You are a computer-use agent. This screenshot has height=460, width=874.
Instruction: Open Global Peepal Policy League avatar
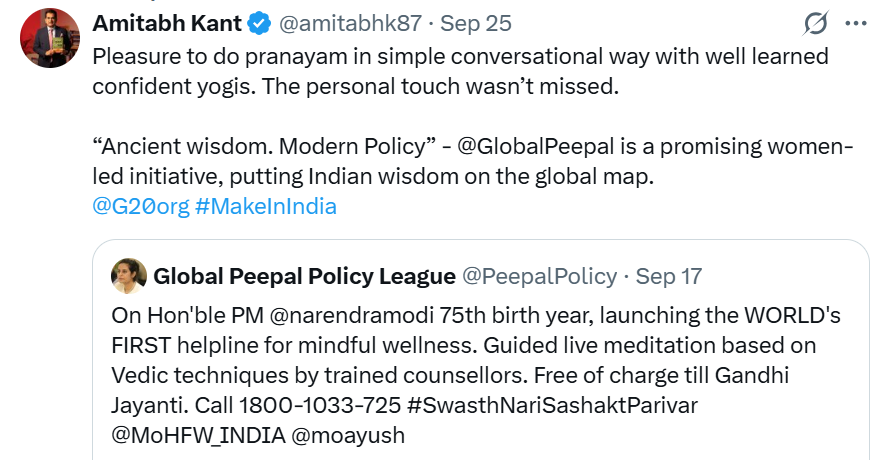[x=129, y=275]
